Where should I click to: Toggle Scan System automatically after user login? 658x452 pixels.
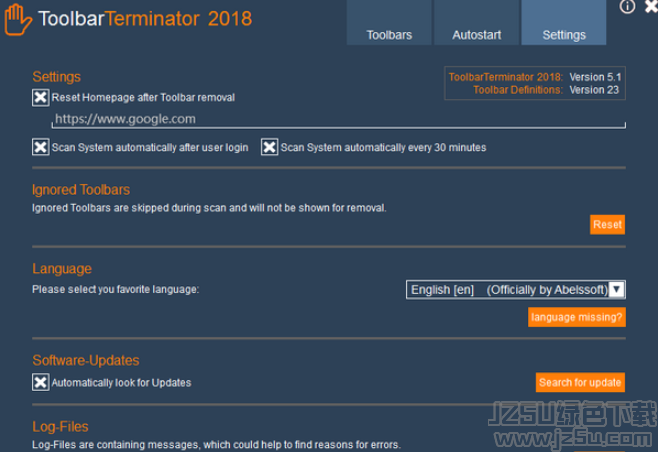pyautogui.click(x=41, y=147)
